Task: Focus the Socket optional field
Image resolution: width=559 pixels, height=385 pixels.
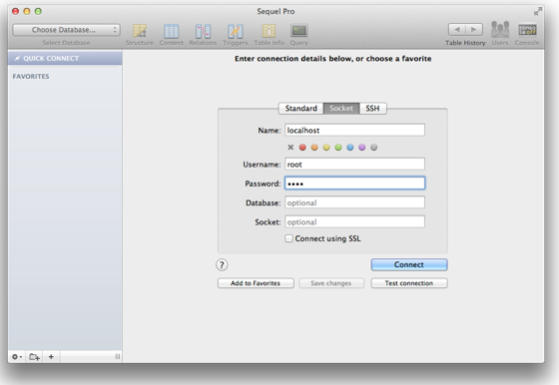Action: [x=355, y=222]
